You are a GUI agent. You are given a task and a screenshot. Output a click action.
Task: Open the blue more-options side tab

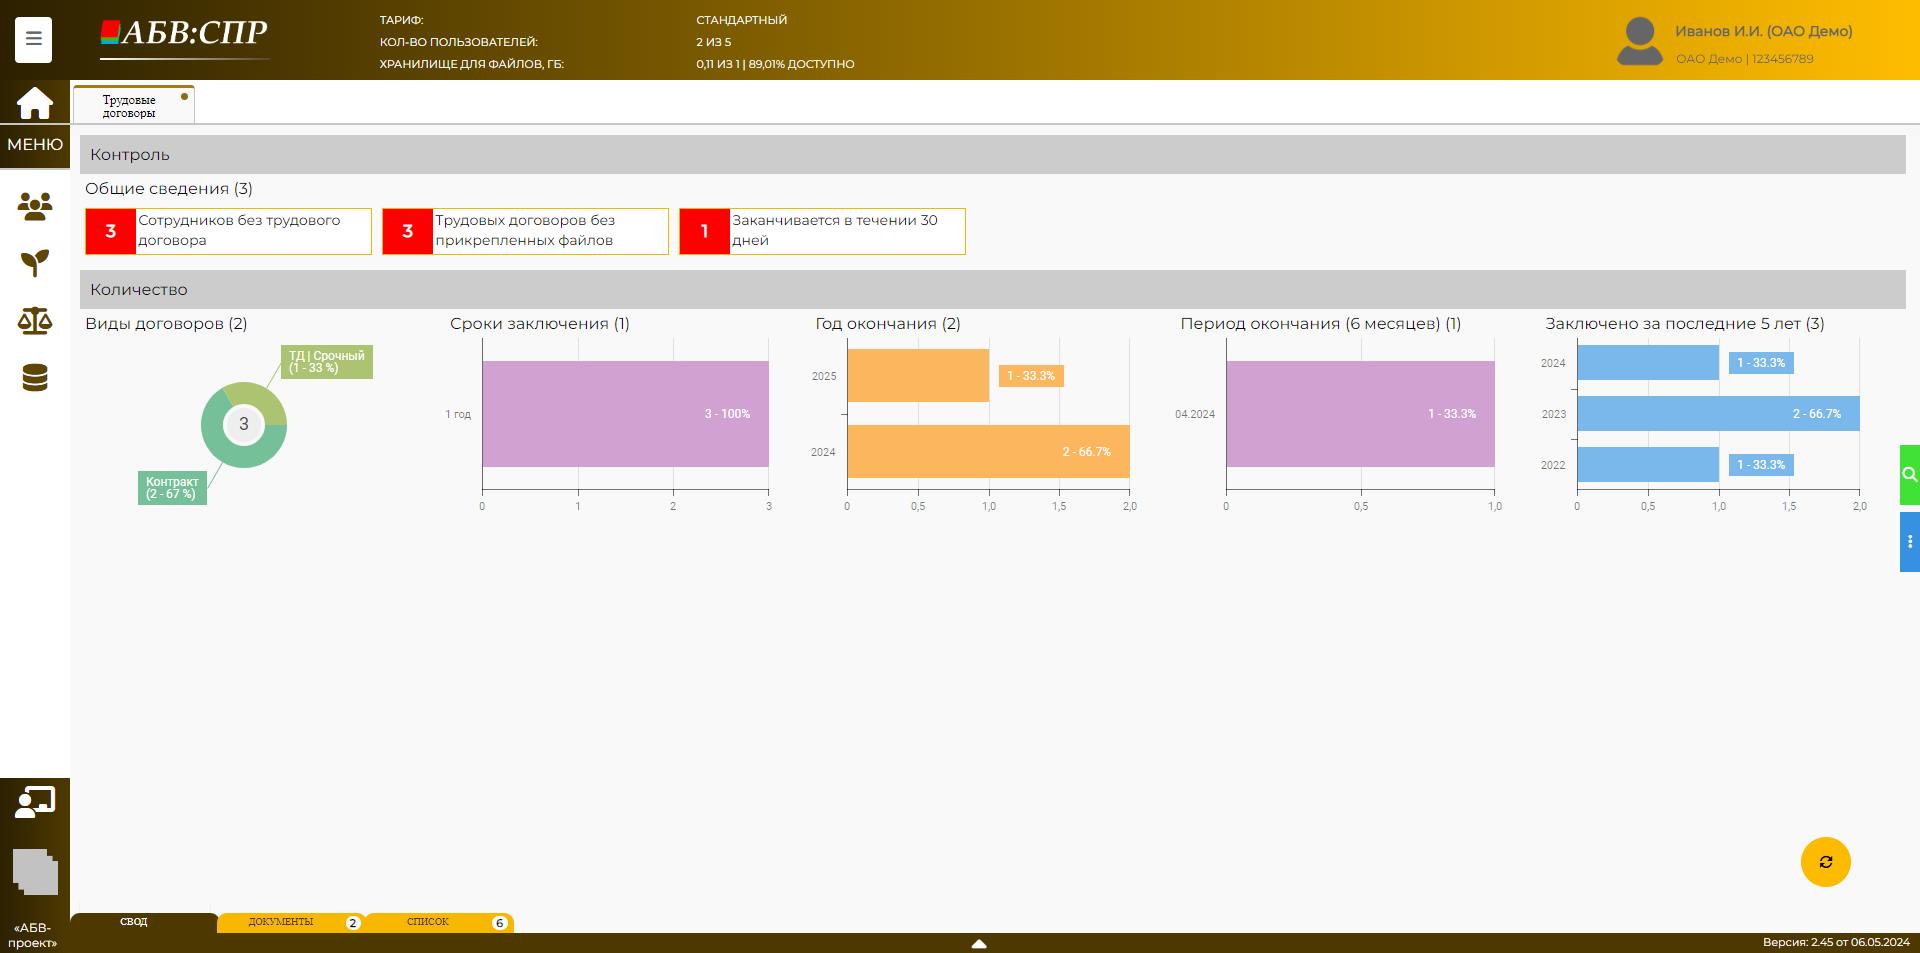(x=1909, y=542)
